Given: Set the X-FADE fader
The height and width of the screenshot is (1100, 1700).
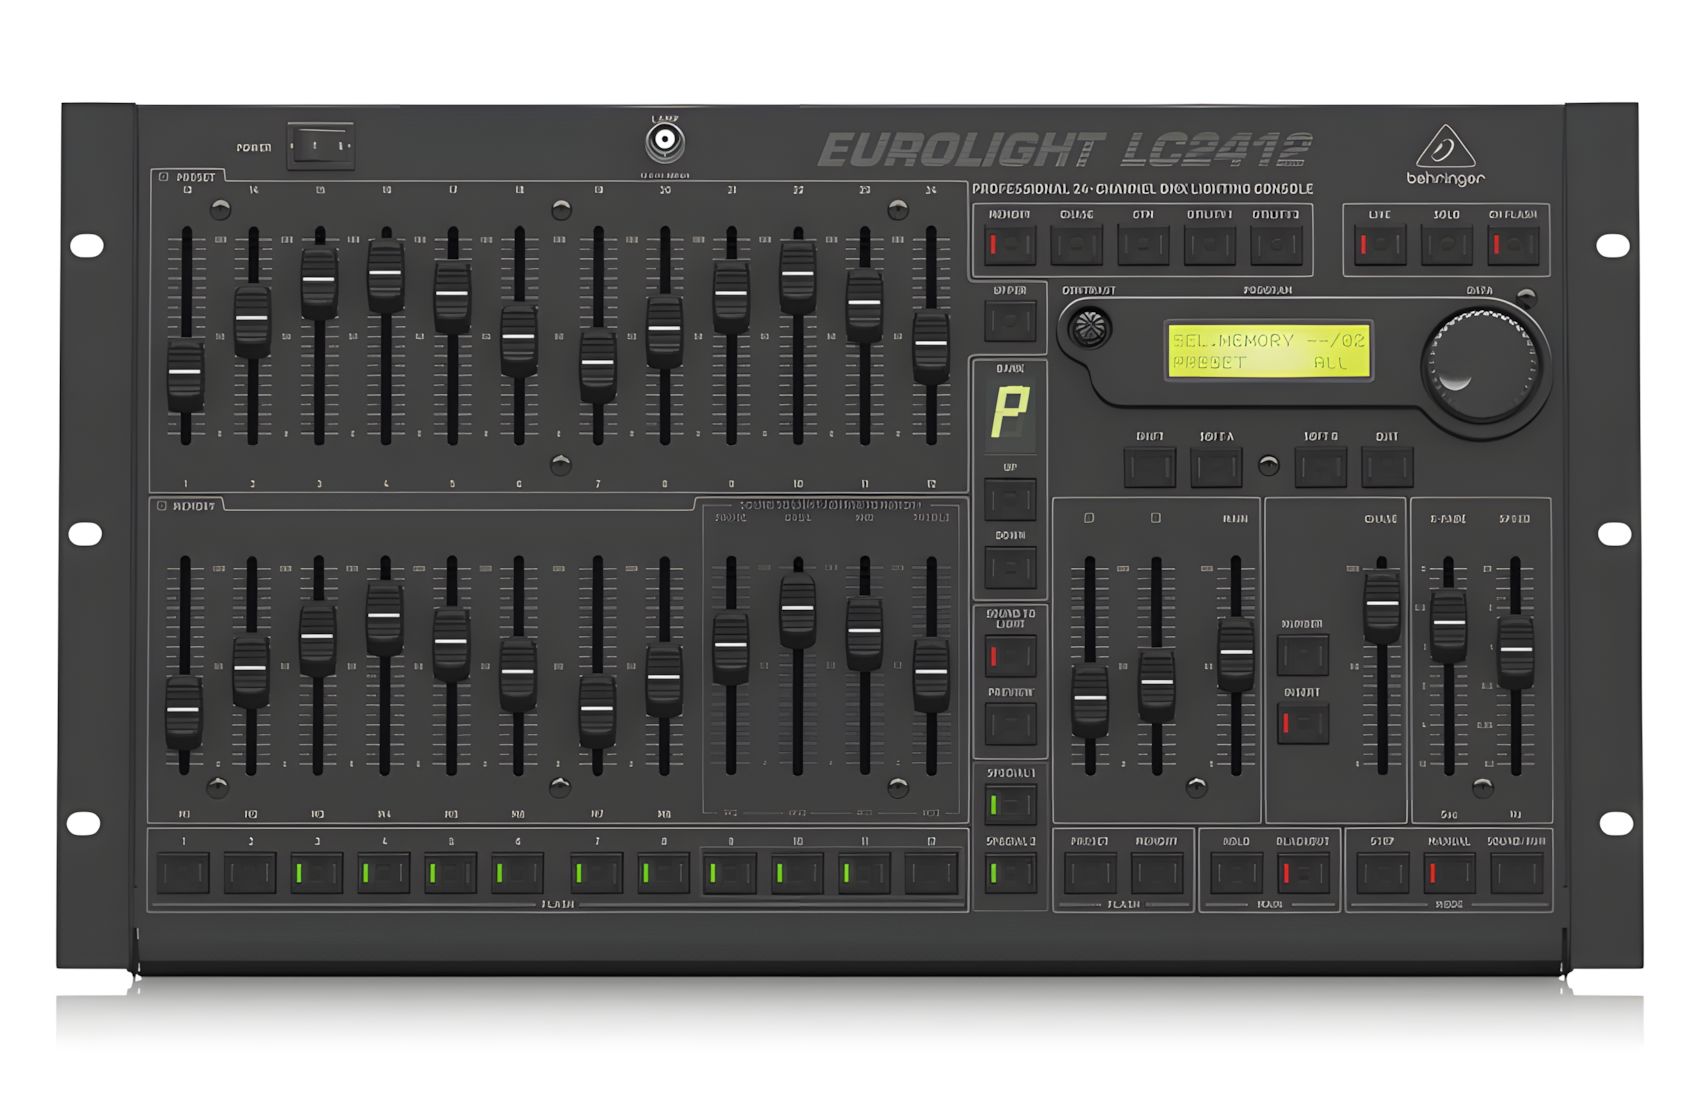Looking at the screenshot, I should [x=1449, y=627].
